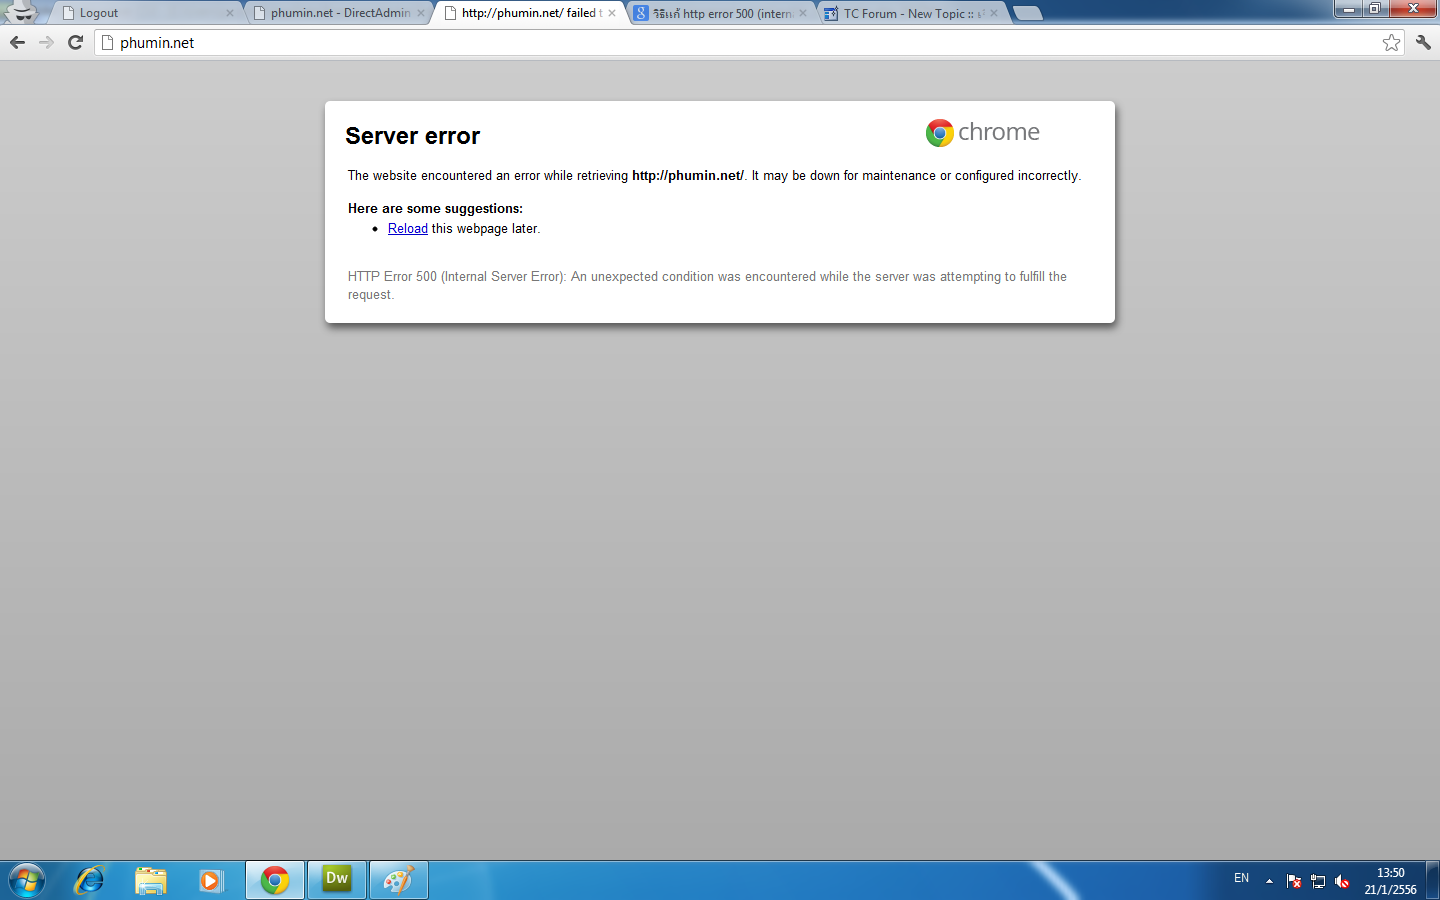This screenshot has width=1440, height=900.
Task: Click the Reload link in suggestions
Action: (407, 228)
